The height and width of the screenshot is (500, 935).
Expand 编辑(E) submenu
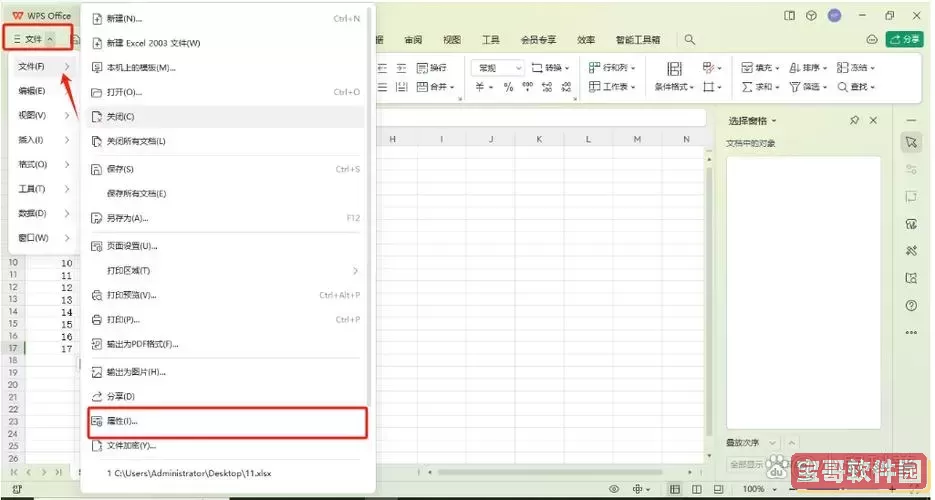(x=44, y=91)
